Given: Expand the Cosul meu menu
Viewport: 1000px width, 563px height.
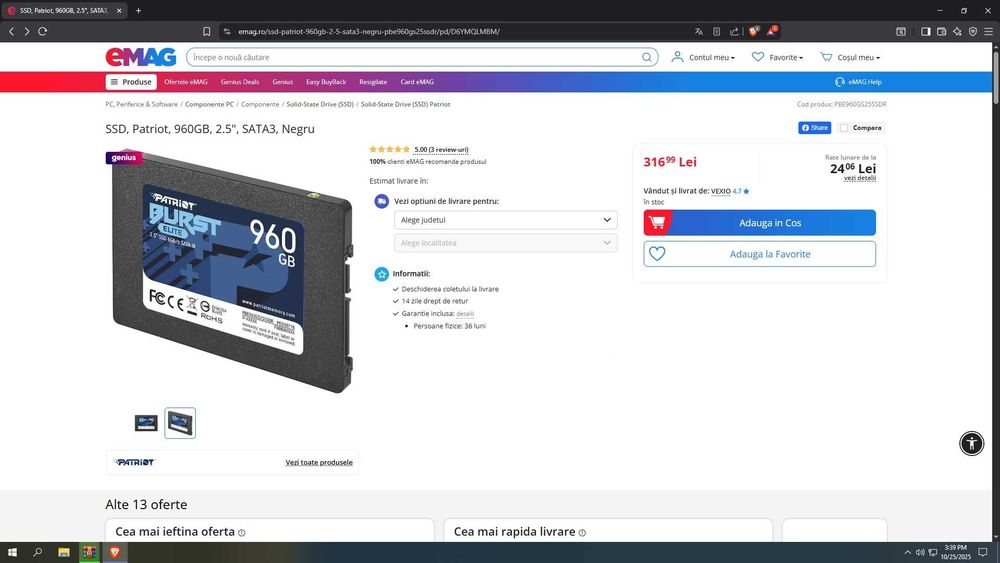Looking at the screenshot, I should coord(849,57).
